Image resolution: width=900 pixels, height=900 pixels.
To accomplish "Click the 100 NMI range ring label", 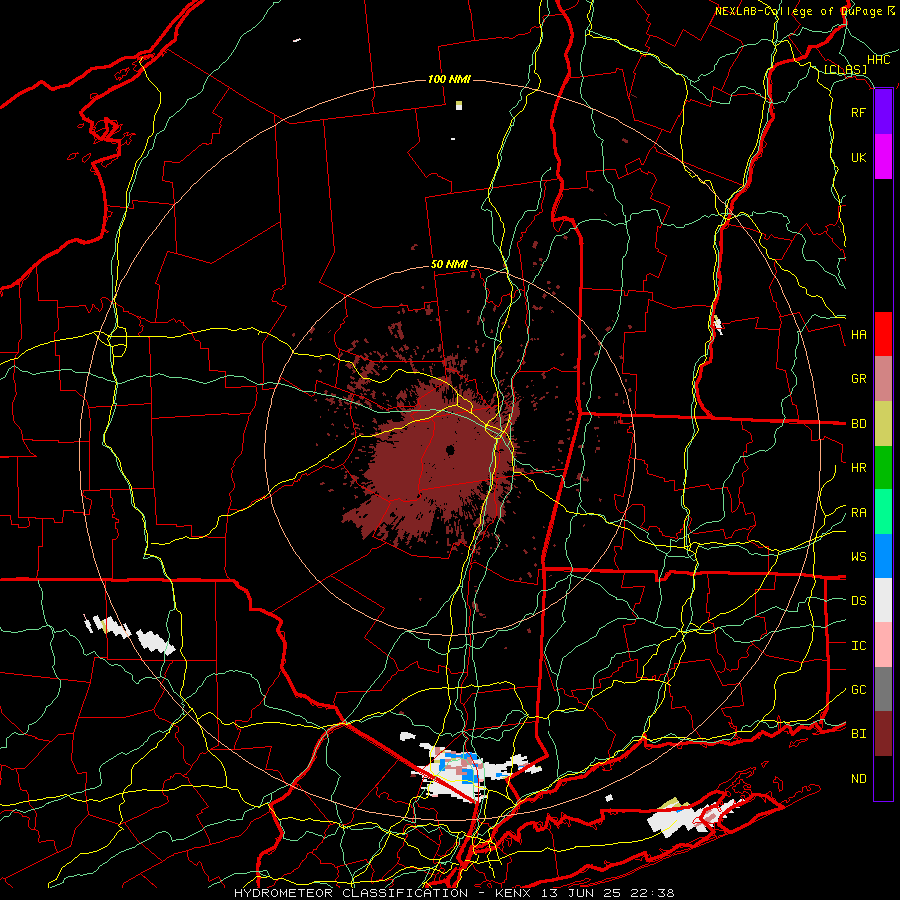I will [449, 79].
